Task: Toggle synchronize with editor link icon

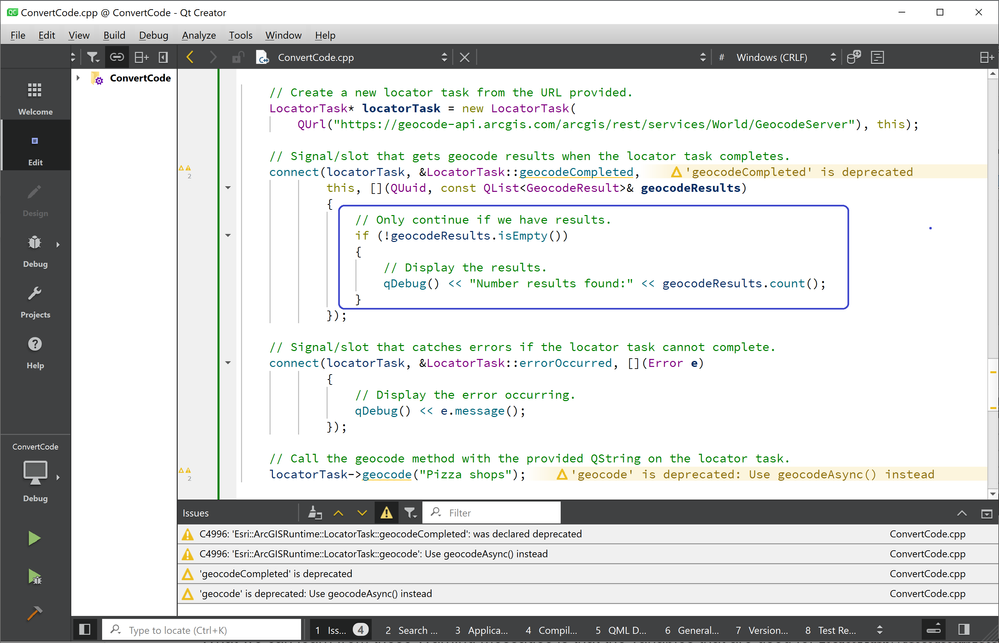Action: (x=116, y=58)
